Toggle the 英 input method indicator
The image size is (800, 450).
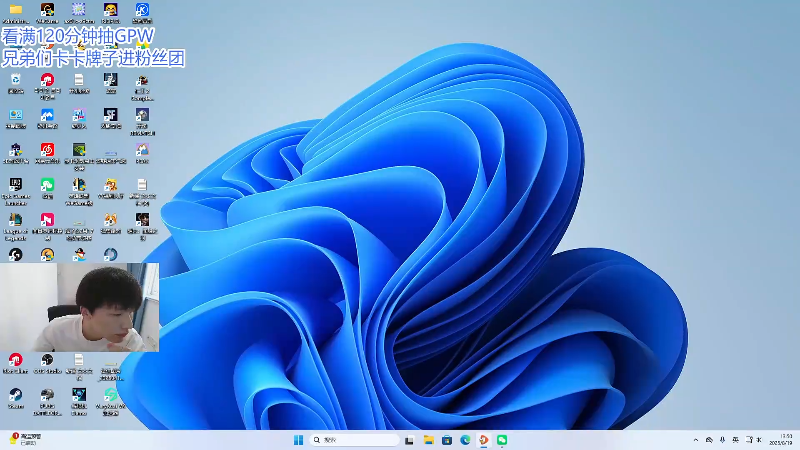click(735, 440)
